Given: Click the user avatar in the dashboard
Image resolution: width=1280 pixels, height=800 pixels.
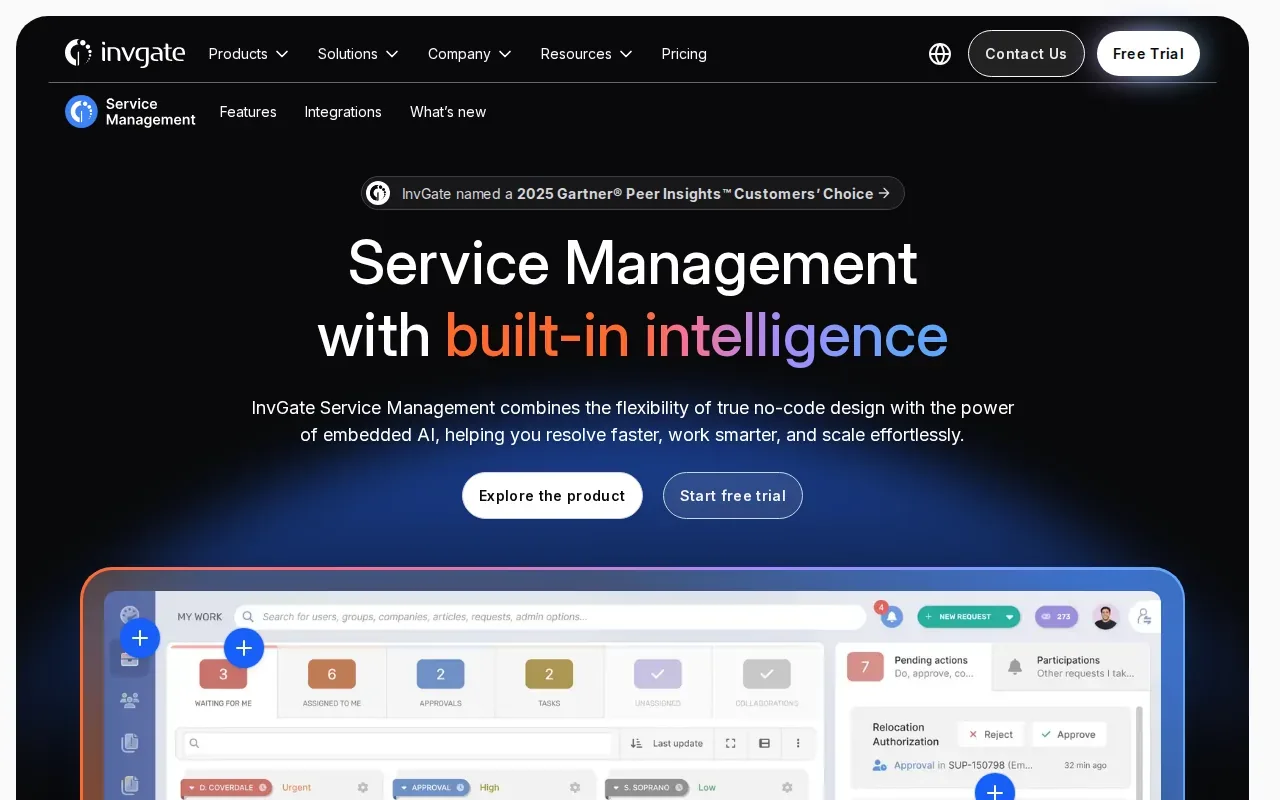Looking at the screenshot, I should tap(1105, 617).
